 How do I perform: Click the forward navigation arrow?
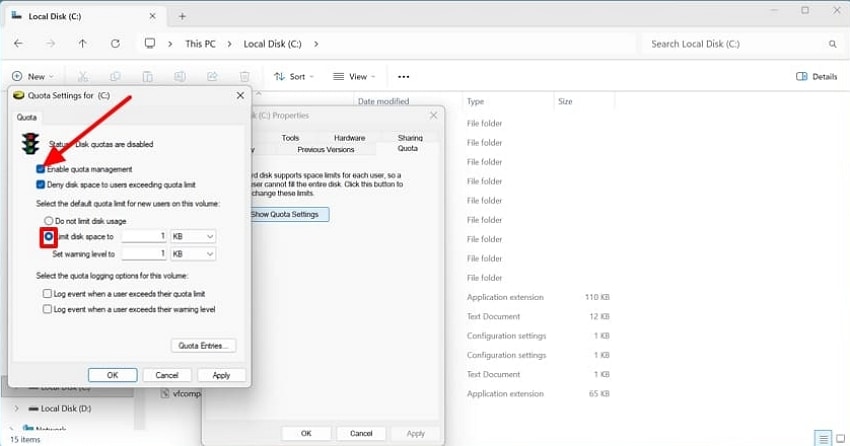click(x=50, y=44)
